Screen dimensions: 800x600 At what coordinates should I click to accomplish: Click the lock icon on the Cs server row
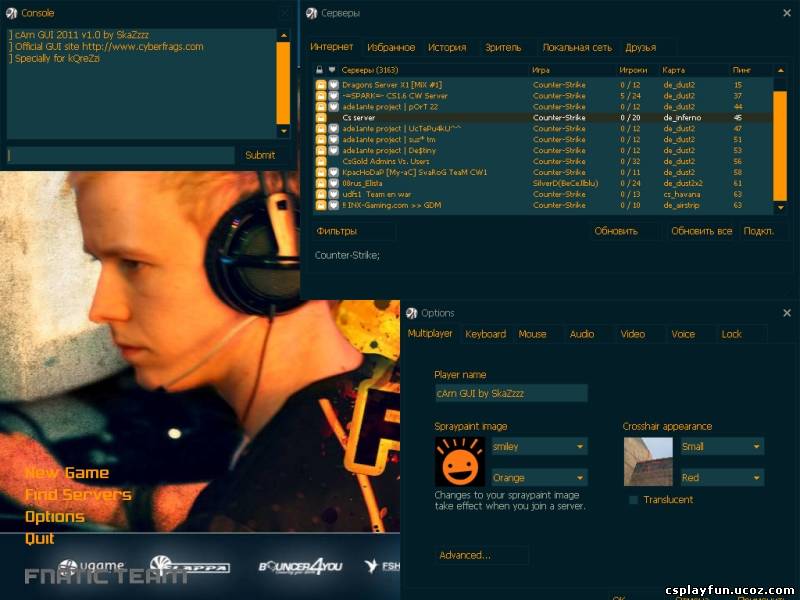tap(320, 117)
